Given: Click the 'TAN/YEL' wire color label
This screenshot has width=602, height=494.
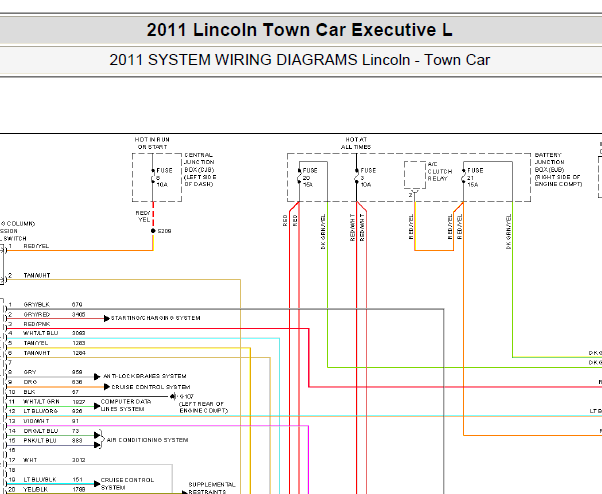Looking at the screenshot, I should click(36, 343).
